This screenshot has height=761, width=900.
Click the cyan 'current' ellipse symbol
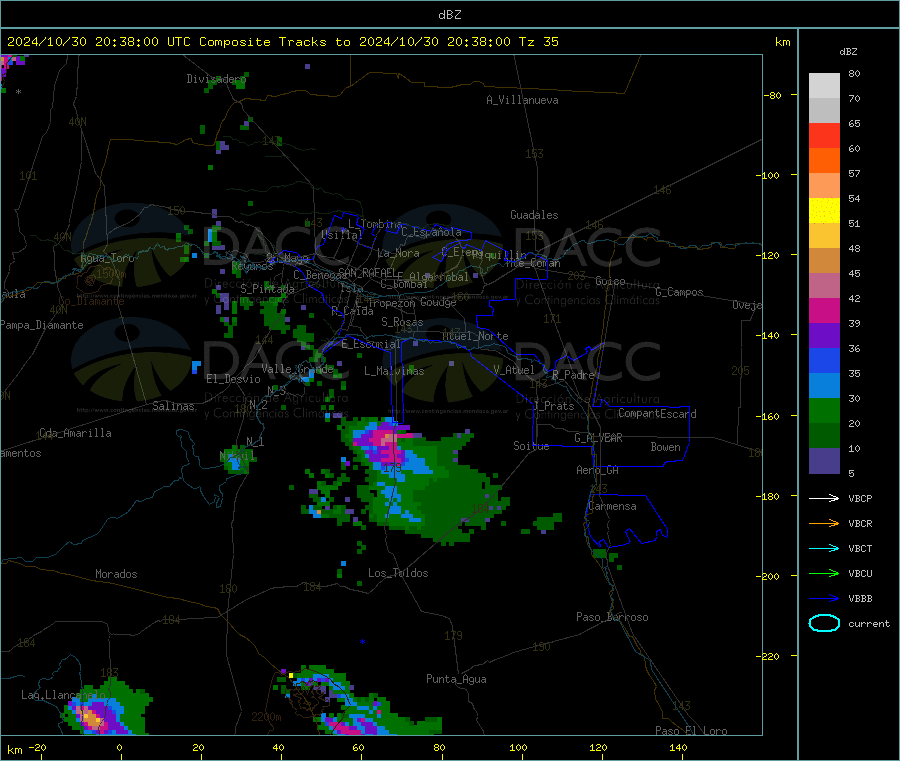(824, 623)
